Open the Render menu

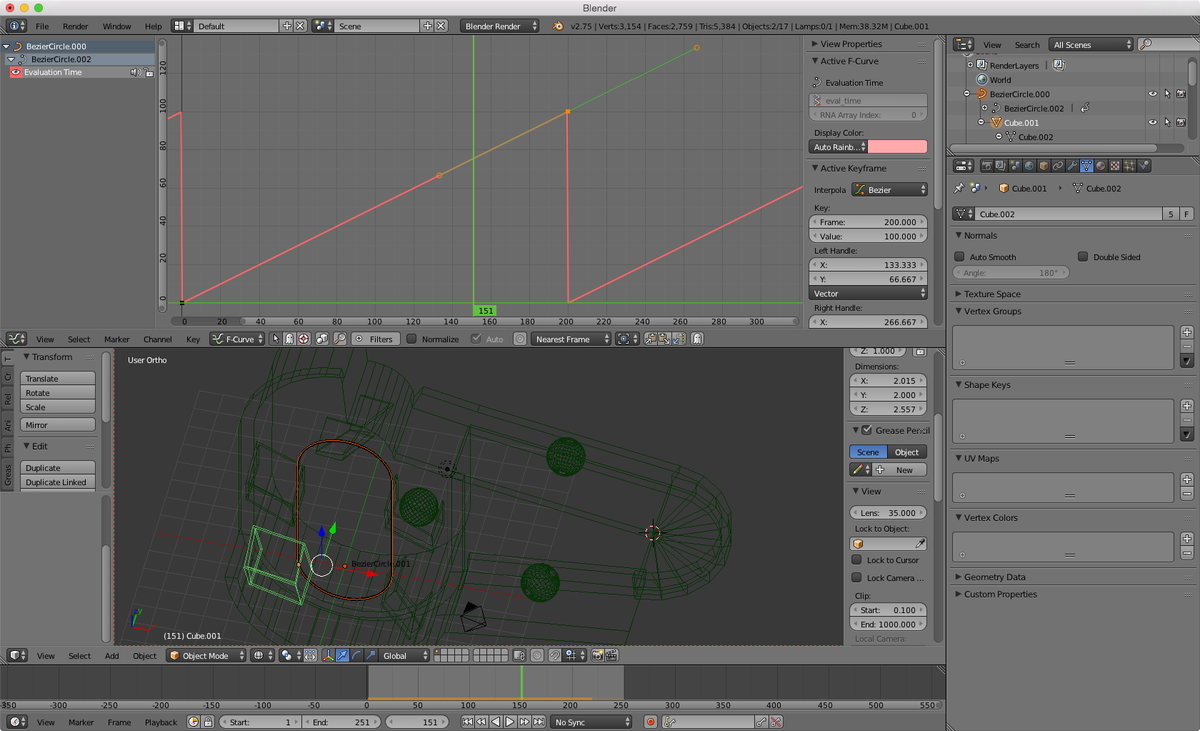75,25
